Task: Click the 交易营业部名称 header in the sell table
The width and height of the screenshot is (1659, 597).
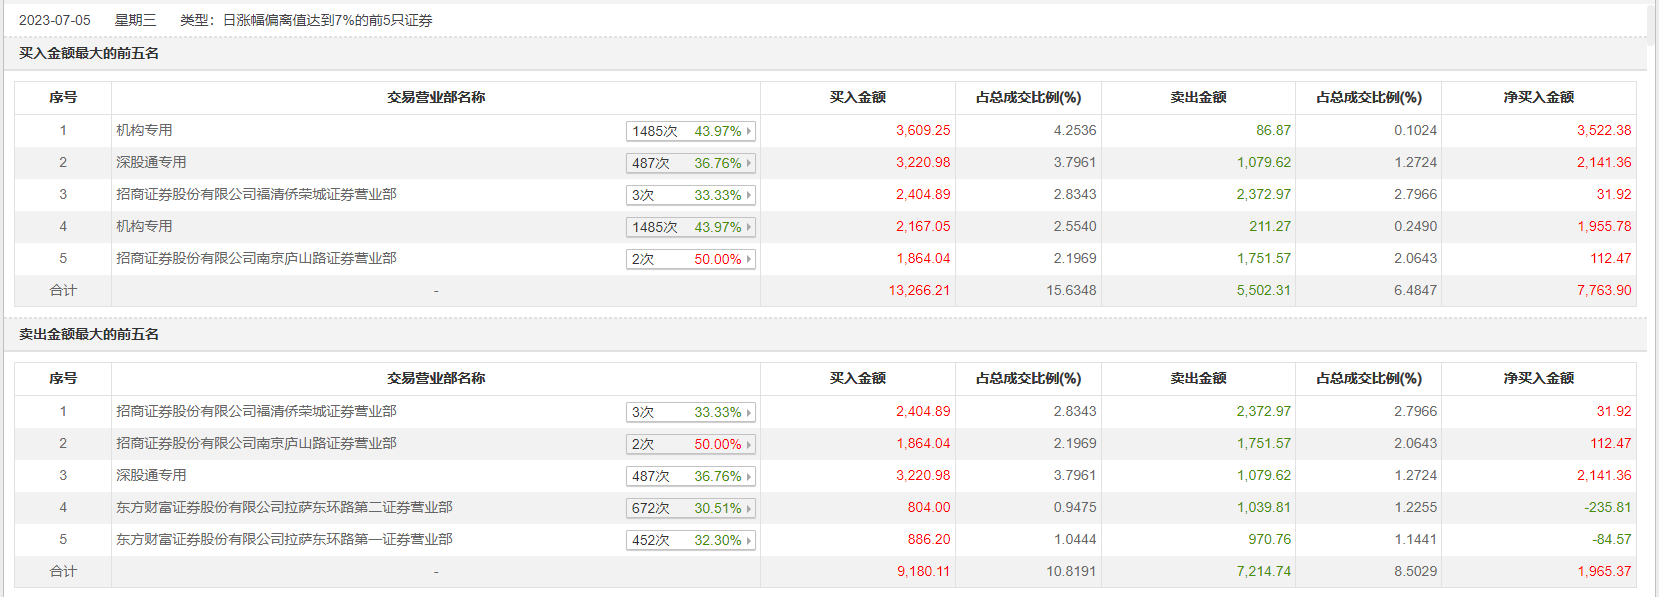Action: coord(436,378)
